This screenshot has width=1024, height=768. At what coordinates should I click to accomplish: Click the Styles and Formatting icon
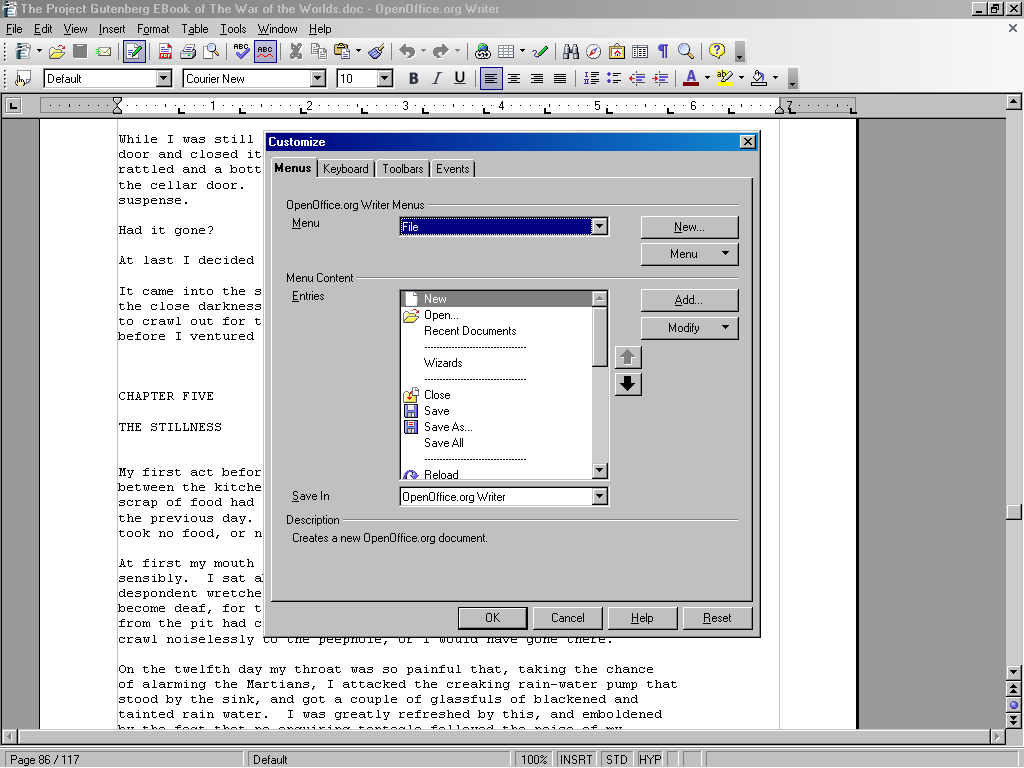point(22,78)
